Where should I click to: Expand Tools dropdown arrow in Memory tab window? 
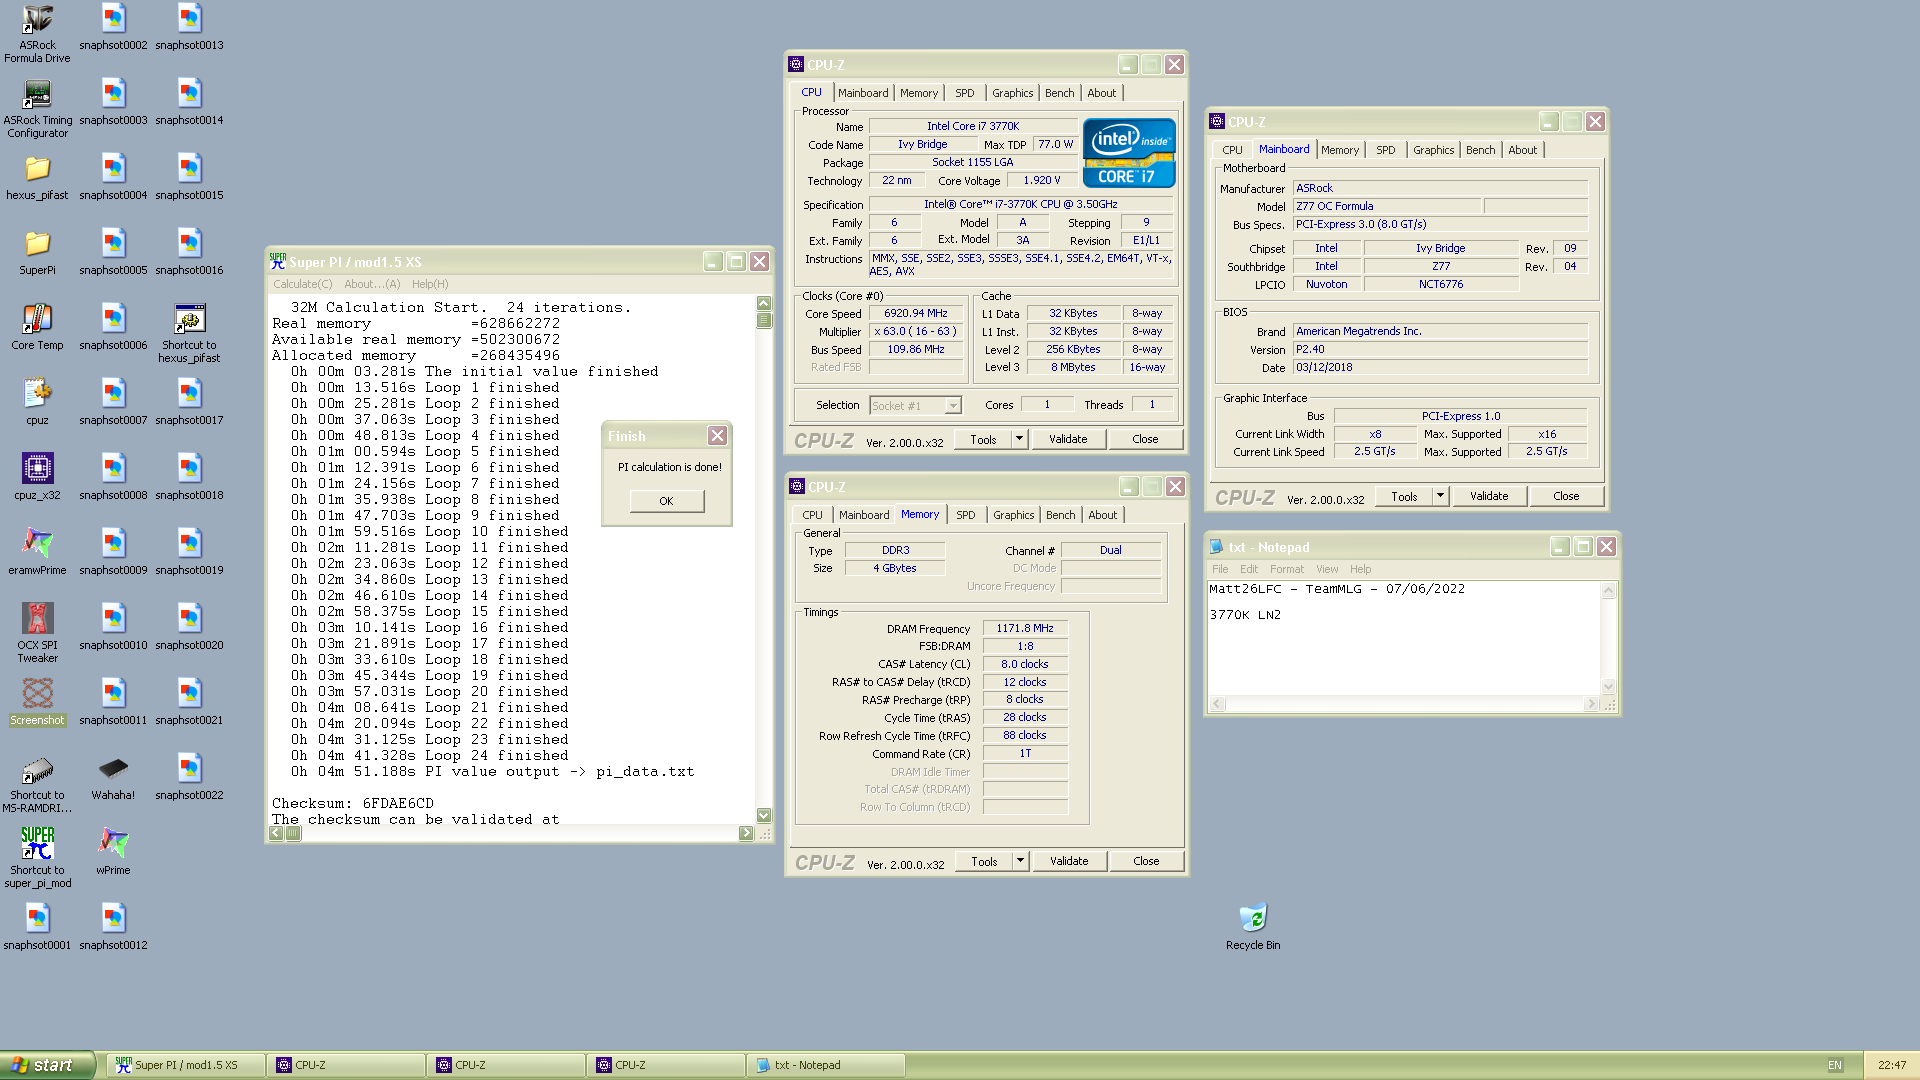pyautogui.click(x=1020, y=861)
